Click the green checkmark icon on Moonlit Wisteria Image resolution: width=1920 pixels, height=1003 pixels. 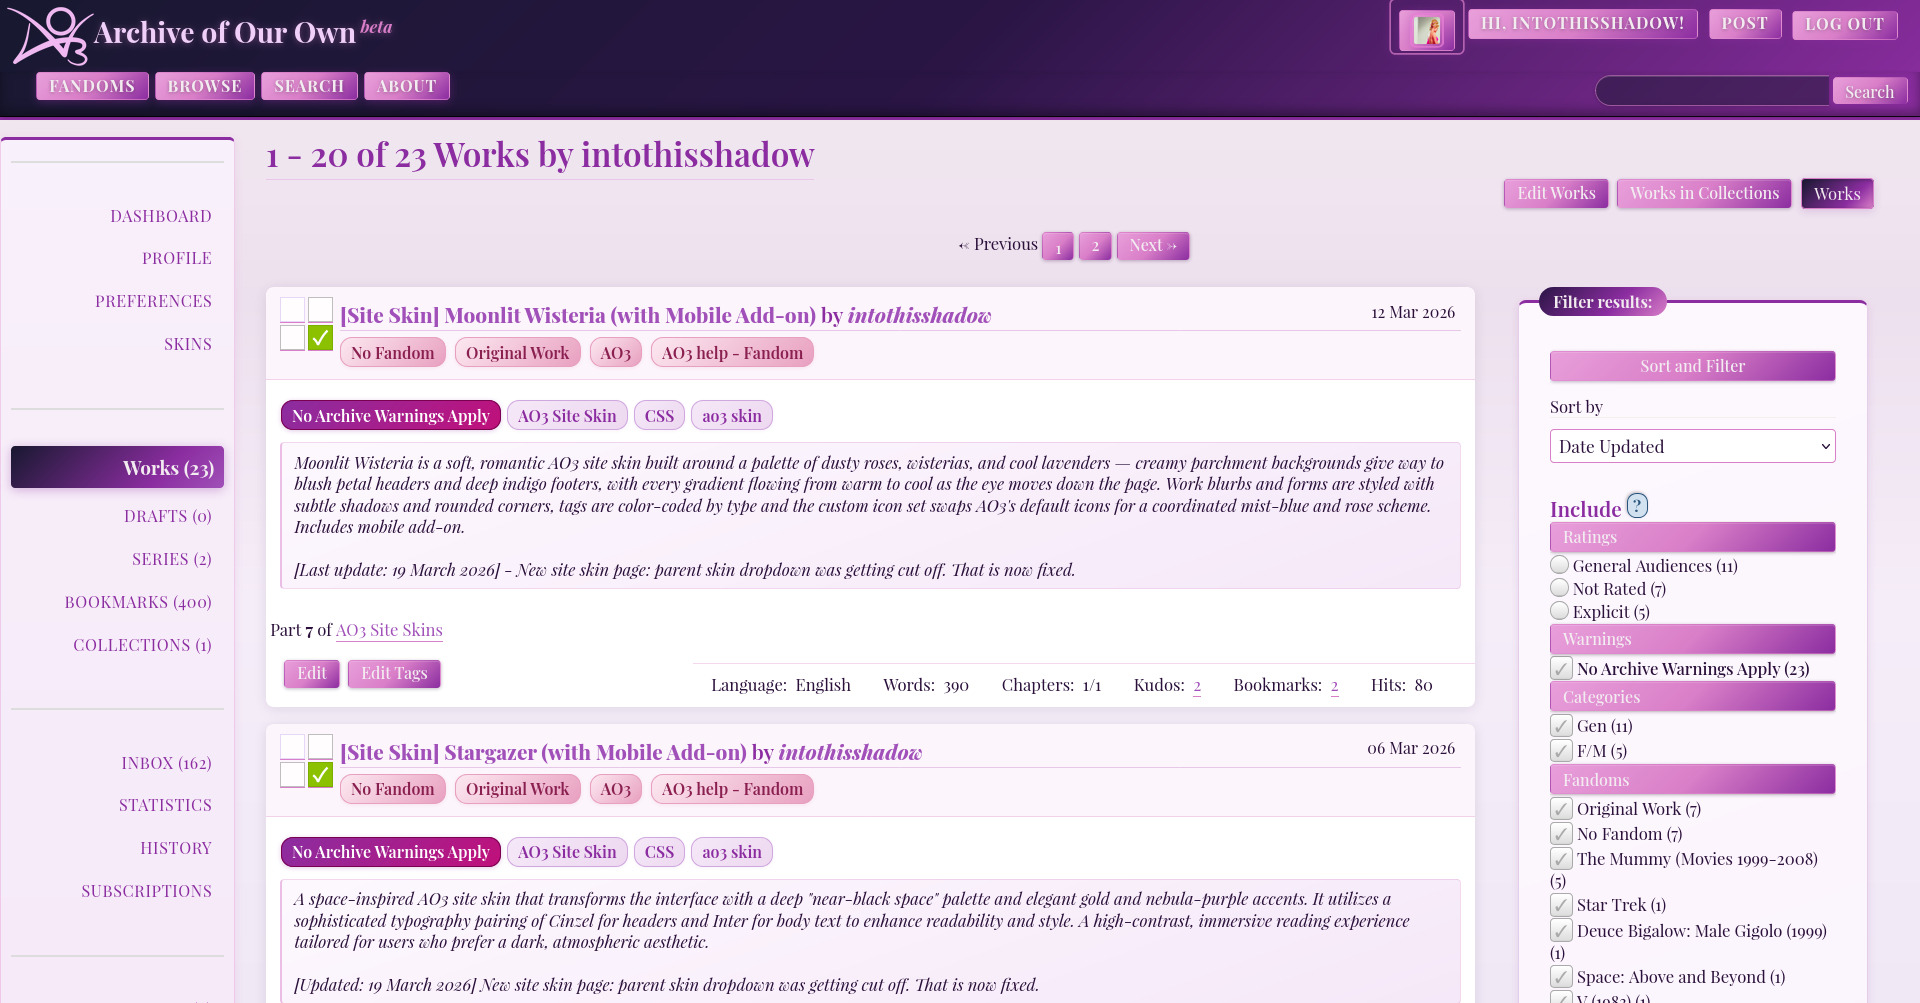pyautogui.click(x=320, y=338)
